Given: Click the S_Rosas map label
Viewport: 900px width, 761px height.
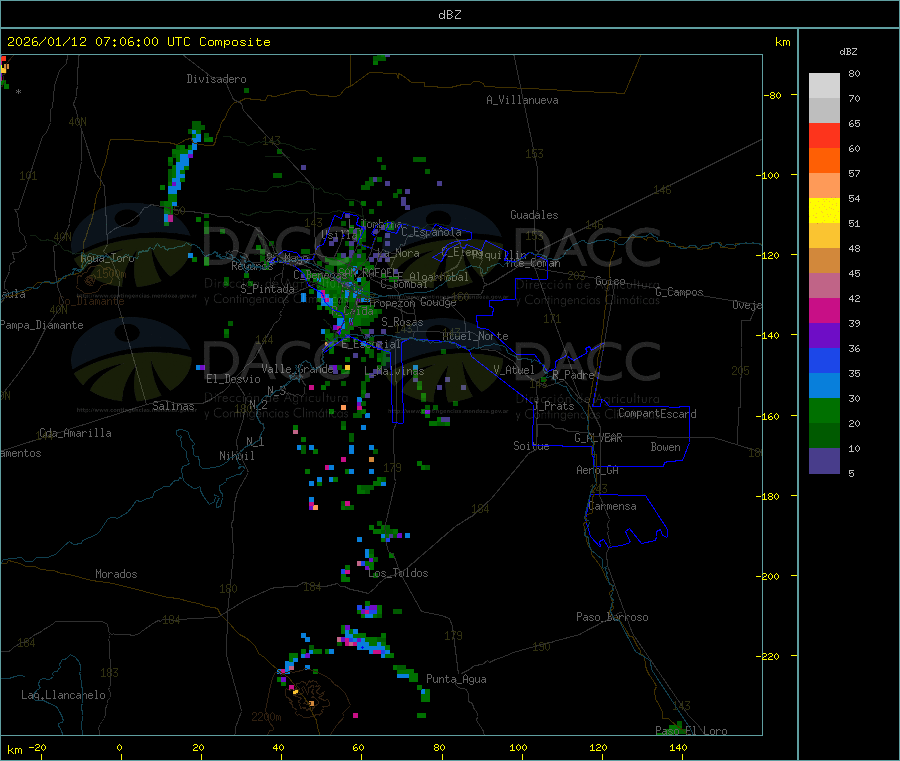Looking at the screenshot, I should click(x=402, y=322).
